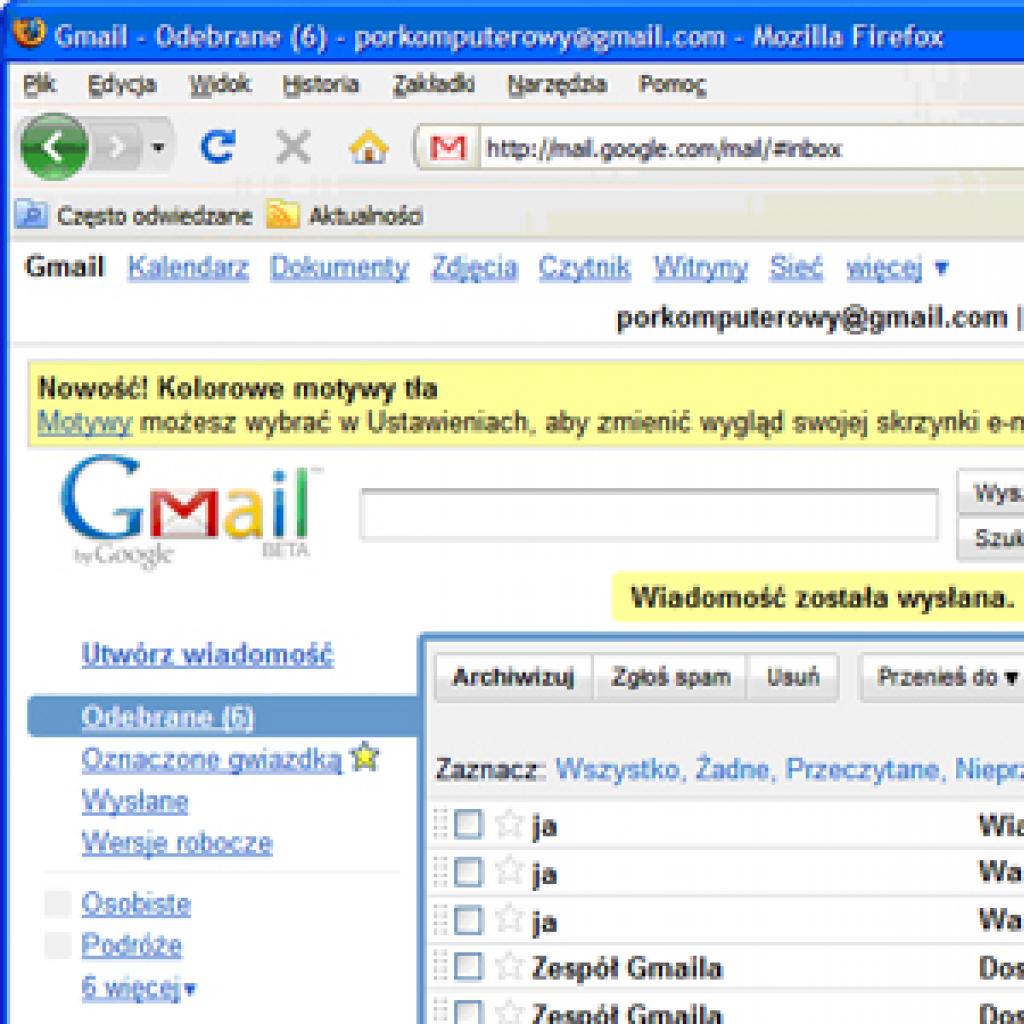Click the greyed Forward navigation arrow
The height and width of the screenshot is (1024, 1024).
click(117, 148)
